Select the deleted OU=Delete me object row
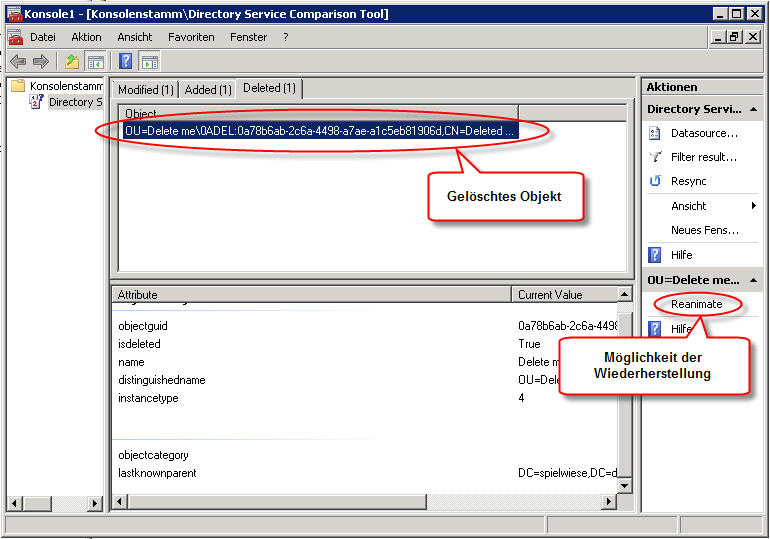Screen dimensions: 770x539 coord(320,131)
